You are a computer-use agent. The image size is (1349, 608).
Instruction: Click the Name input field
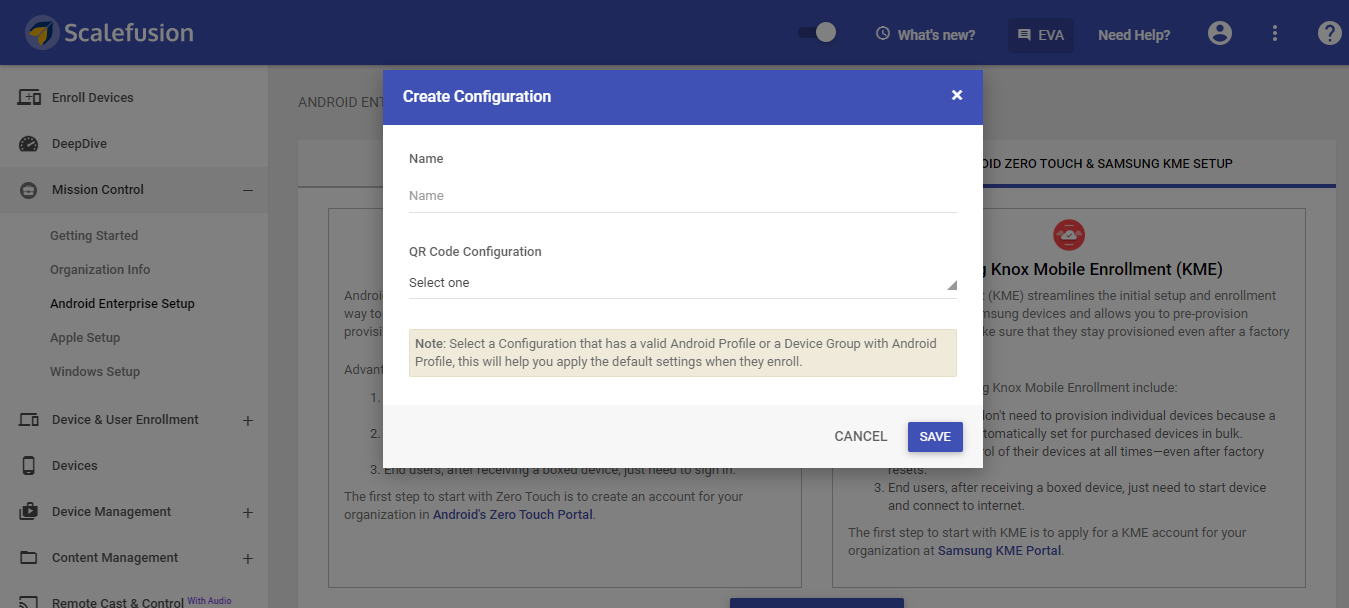pyautogui.click(x=683, y=196)
